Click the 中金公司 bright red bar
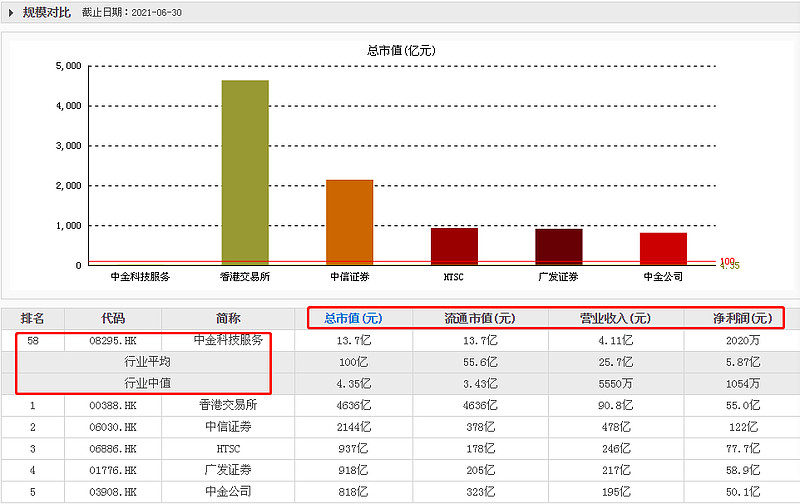Screen dimensions: 800x504 point(663,248)
